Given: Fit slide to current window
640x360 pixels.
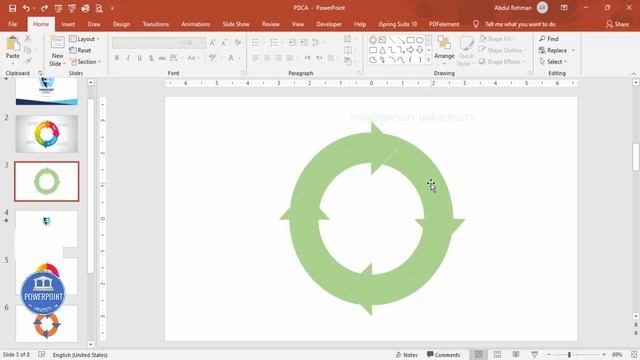Looking at the screenshot, I should pyautogui.click(x=634, y=355).
